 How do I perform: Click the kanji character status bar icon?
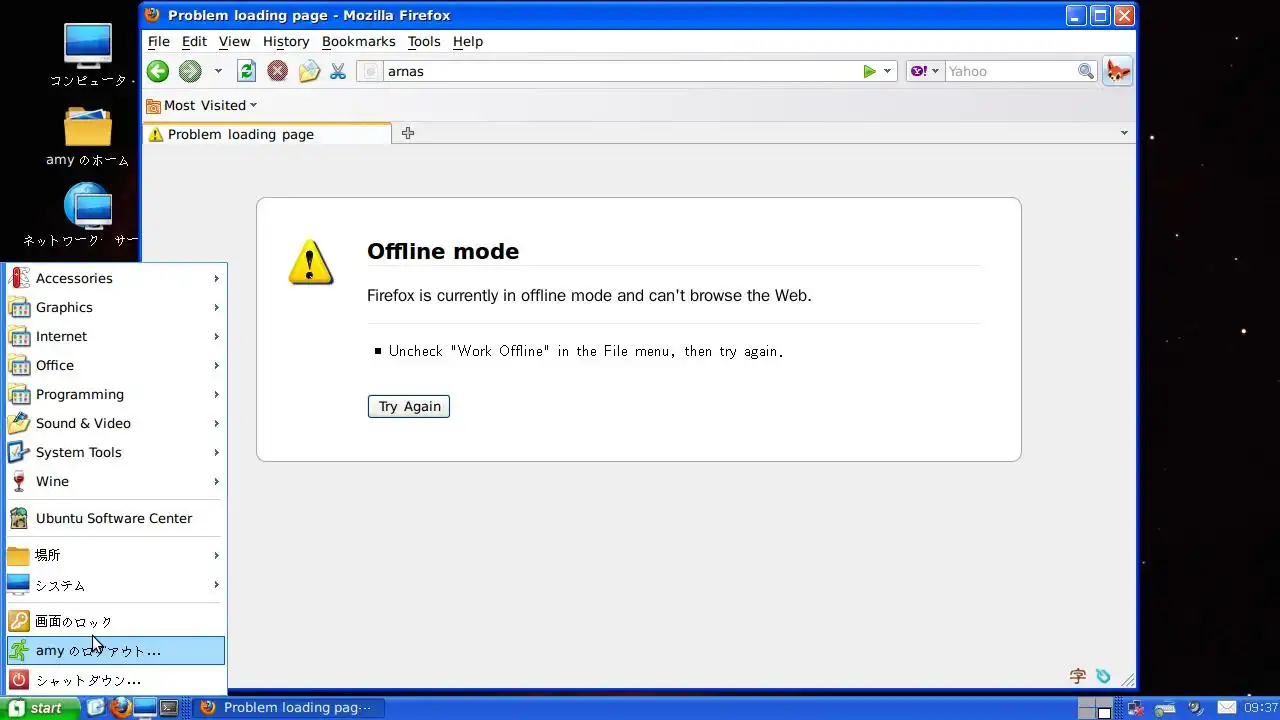point(1078,676)
